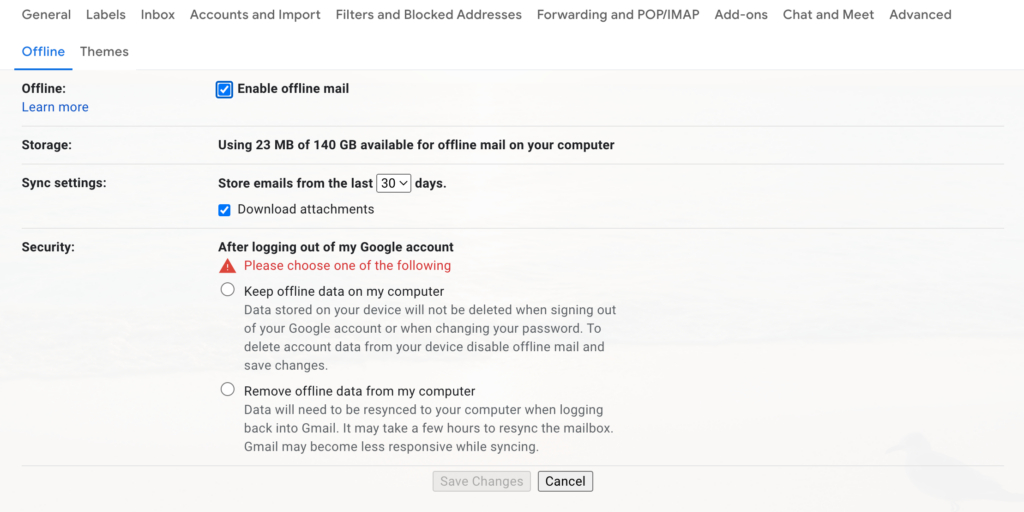
Task: Open the General settings tab
Action: (46, 14)
